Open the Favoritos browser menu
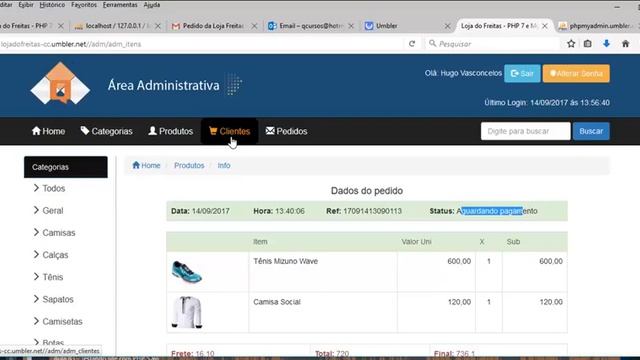This screenshot has height=360, width=640. pyautogui.click(x=84, y=5)
